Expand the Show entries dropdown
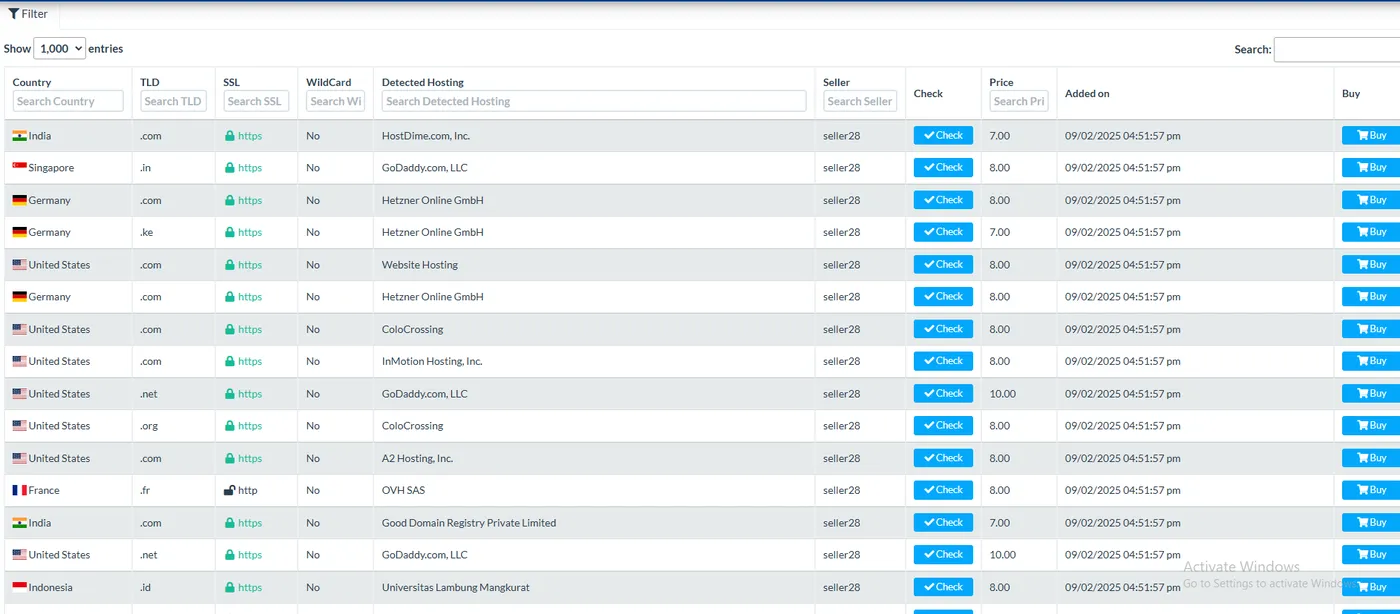The width and height of the screenshot is (1400, 614). [60, 48]
